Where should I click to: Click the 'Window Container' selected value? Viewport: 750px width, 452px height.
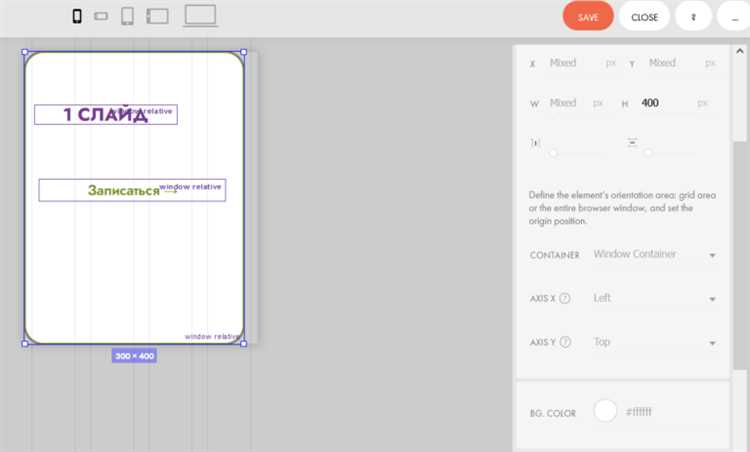tap(635, 254)
